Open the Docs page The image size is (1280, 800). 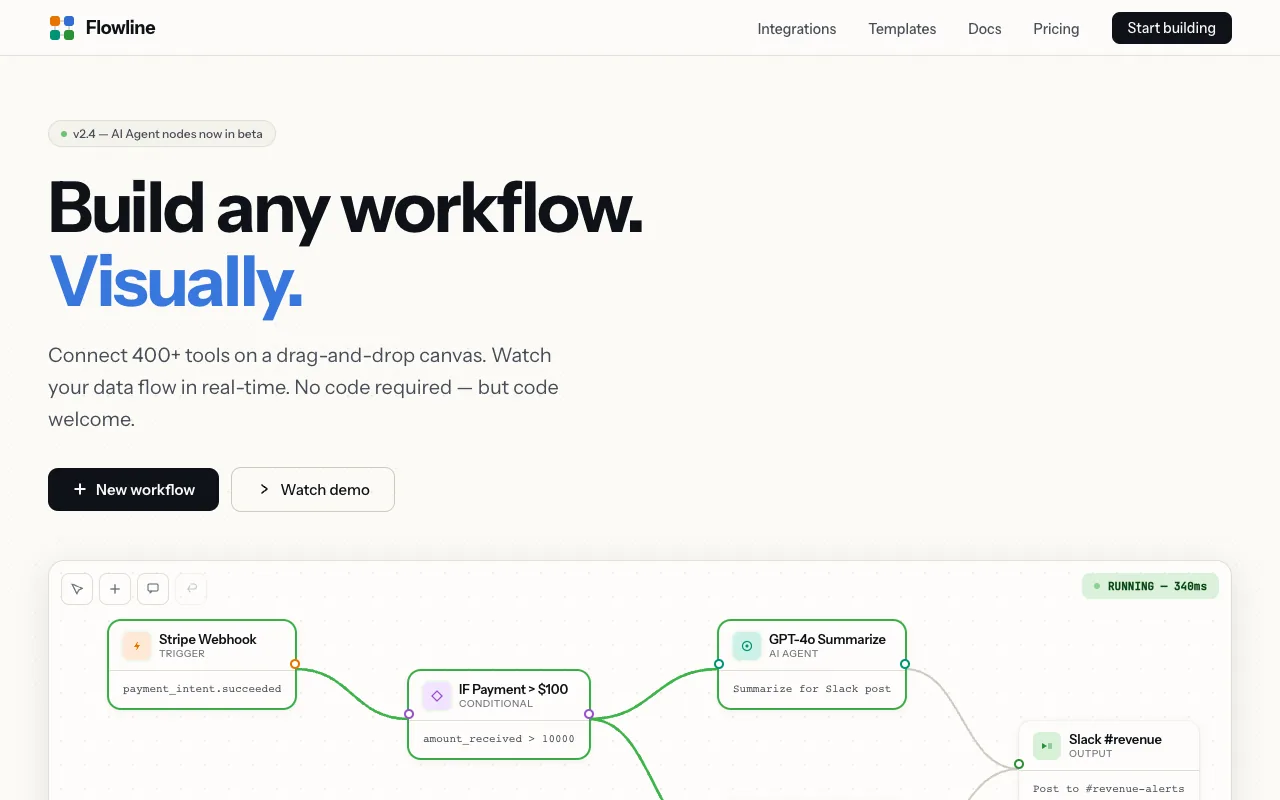(984, 28)
